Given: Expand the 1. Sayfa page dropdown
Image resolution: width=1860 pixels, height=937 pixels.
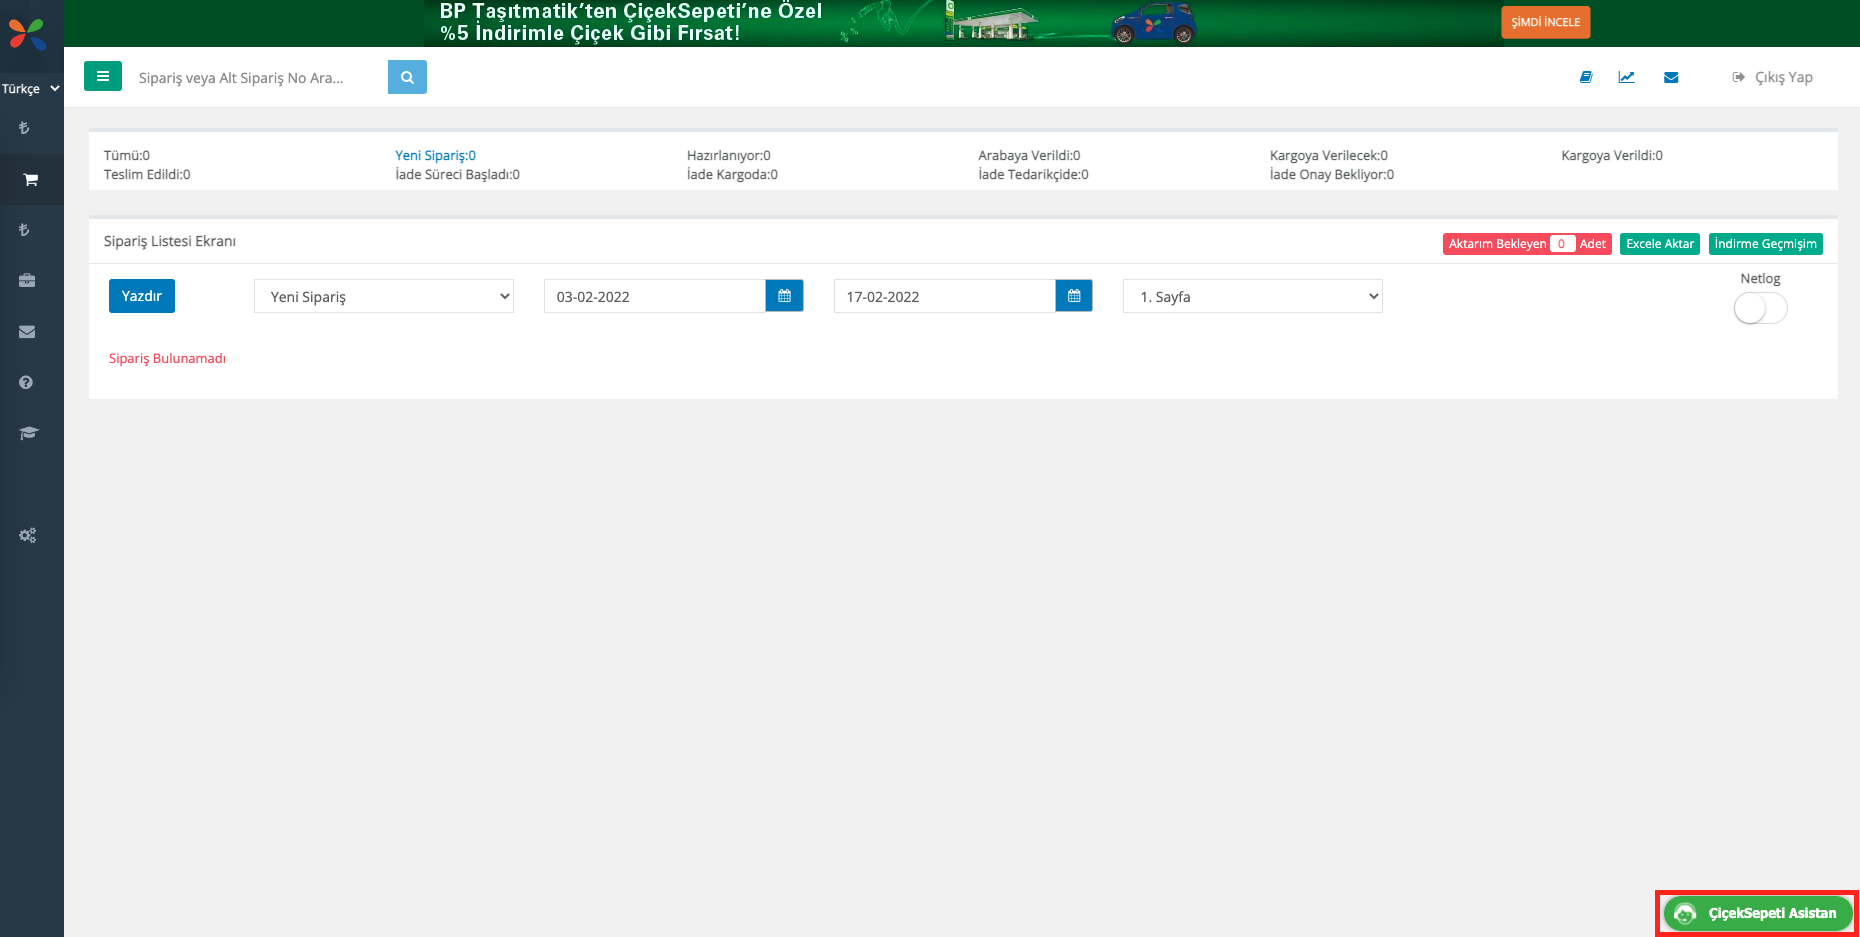Looking at the screenshot, I should tap(1252, 296).
